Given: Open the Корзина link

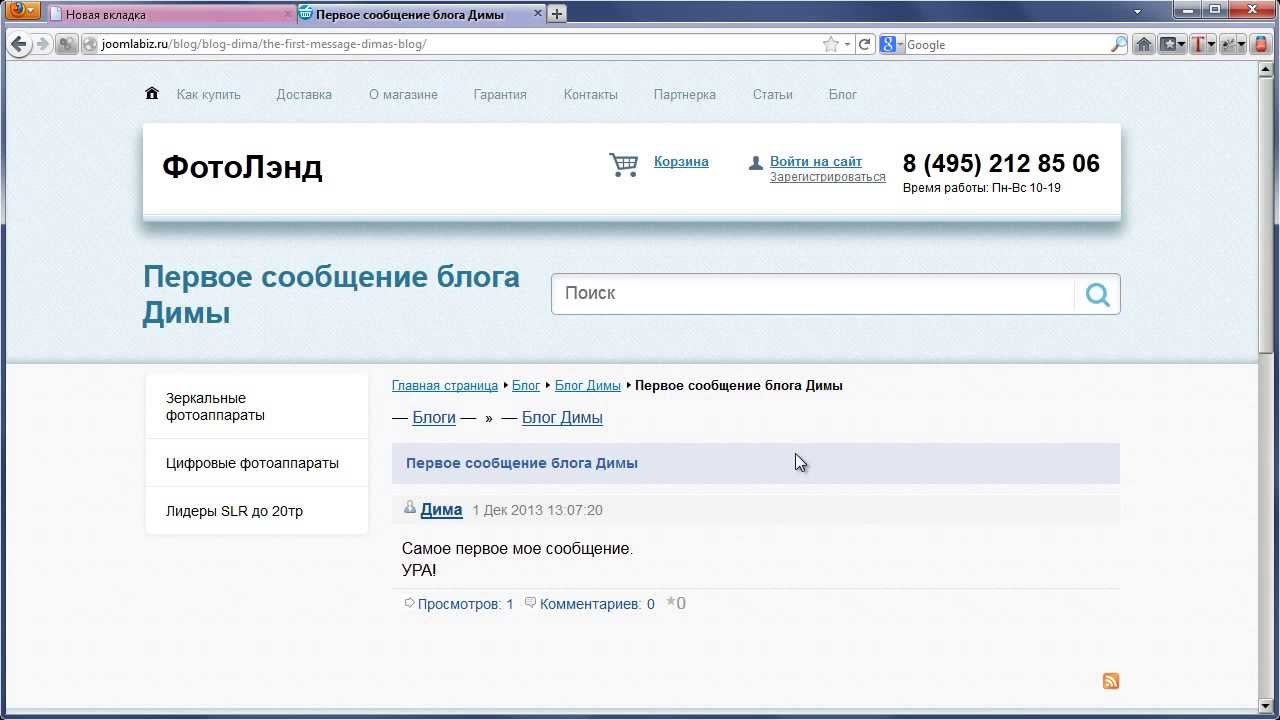Looking at the screenshot, I should click(681, 161).
